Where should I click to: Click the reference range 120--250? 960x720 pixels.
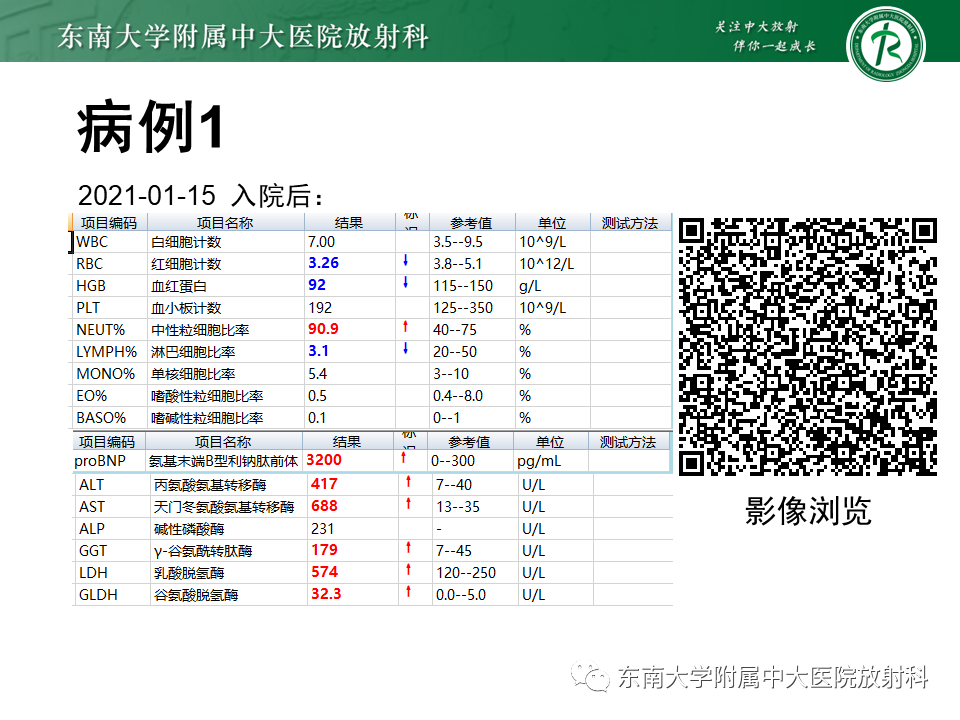466,573
